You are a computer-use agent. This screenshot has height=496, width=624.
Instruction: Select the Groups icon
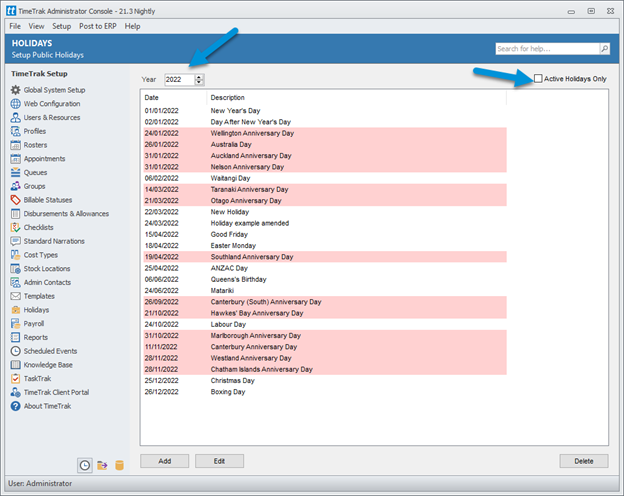pyautogui.click(x=15, y=186)
